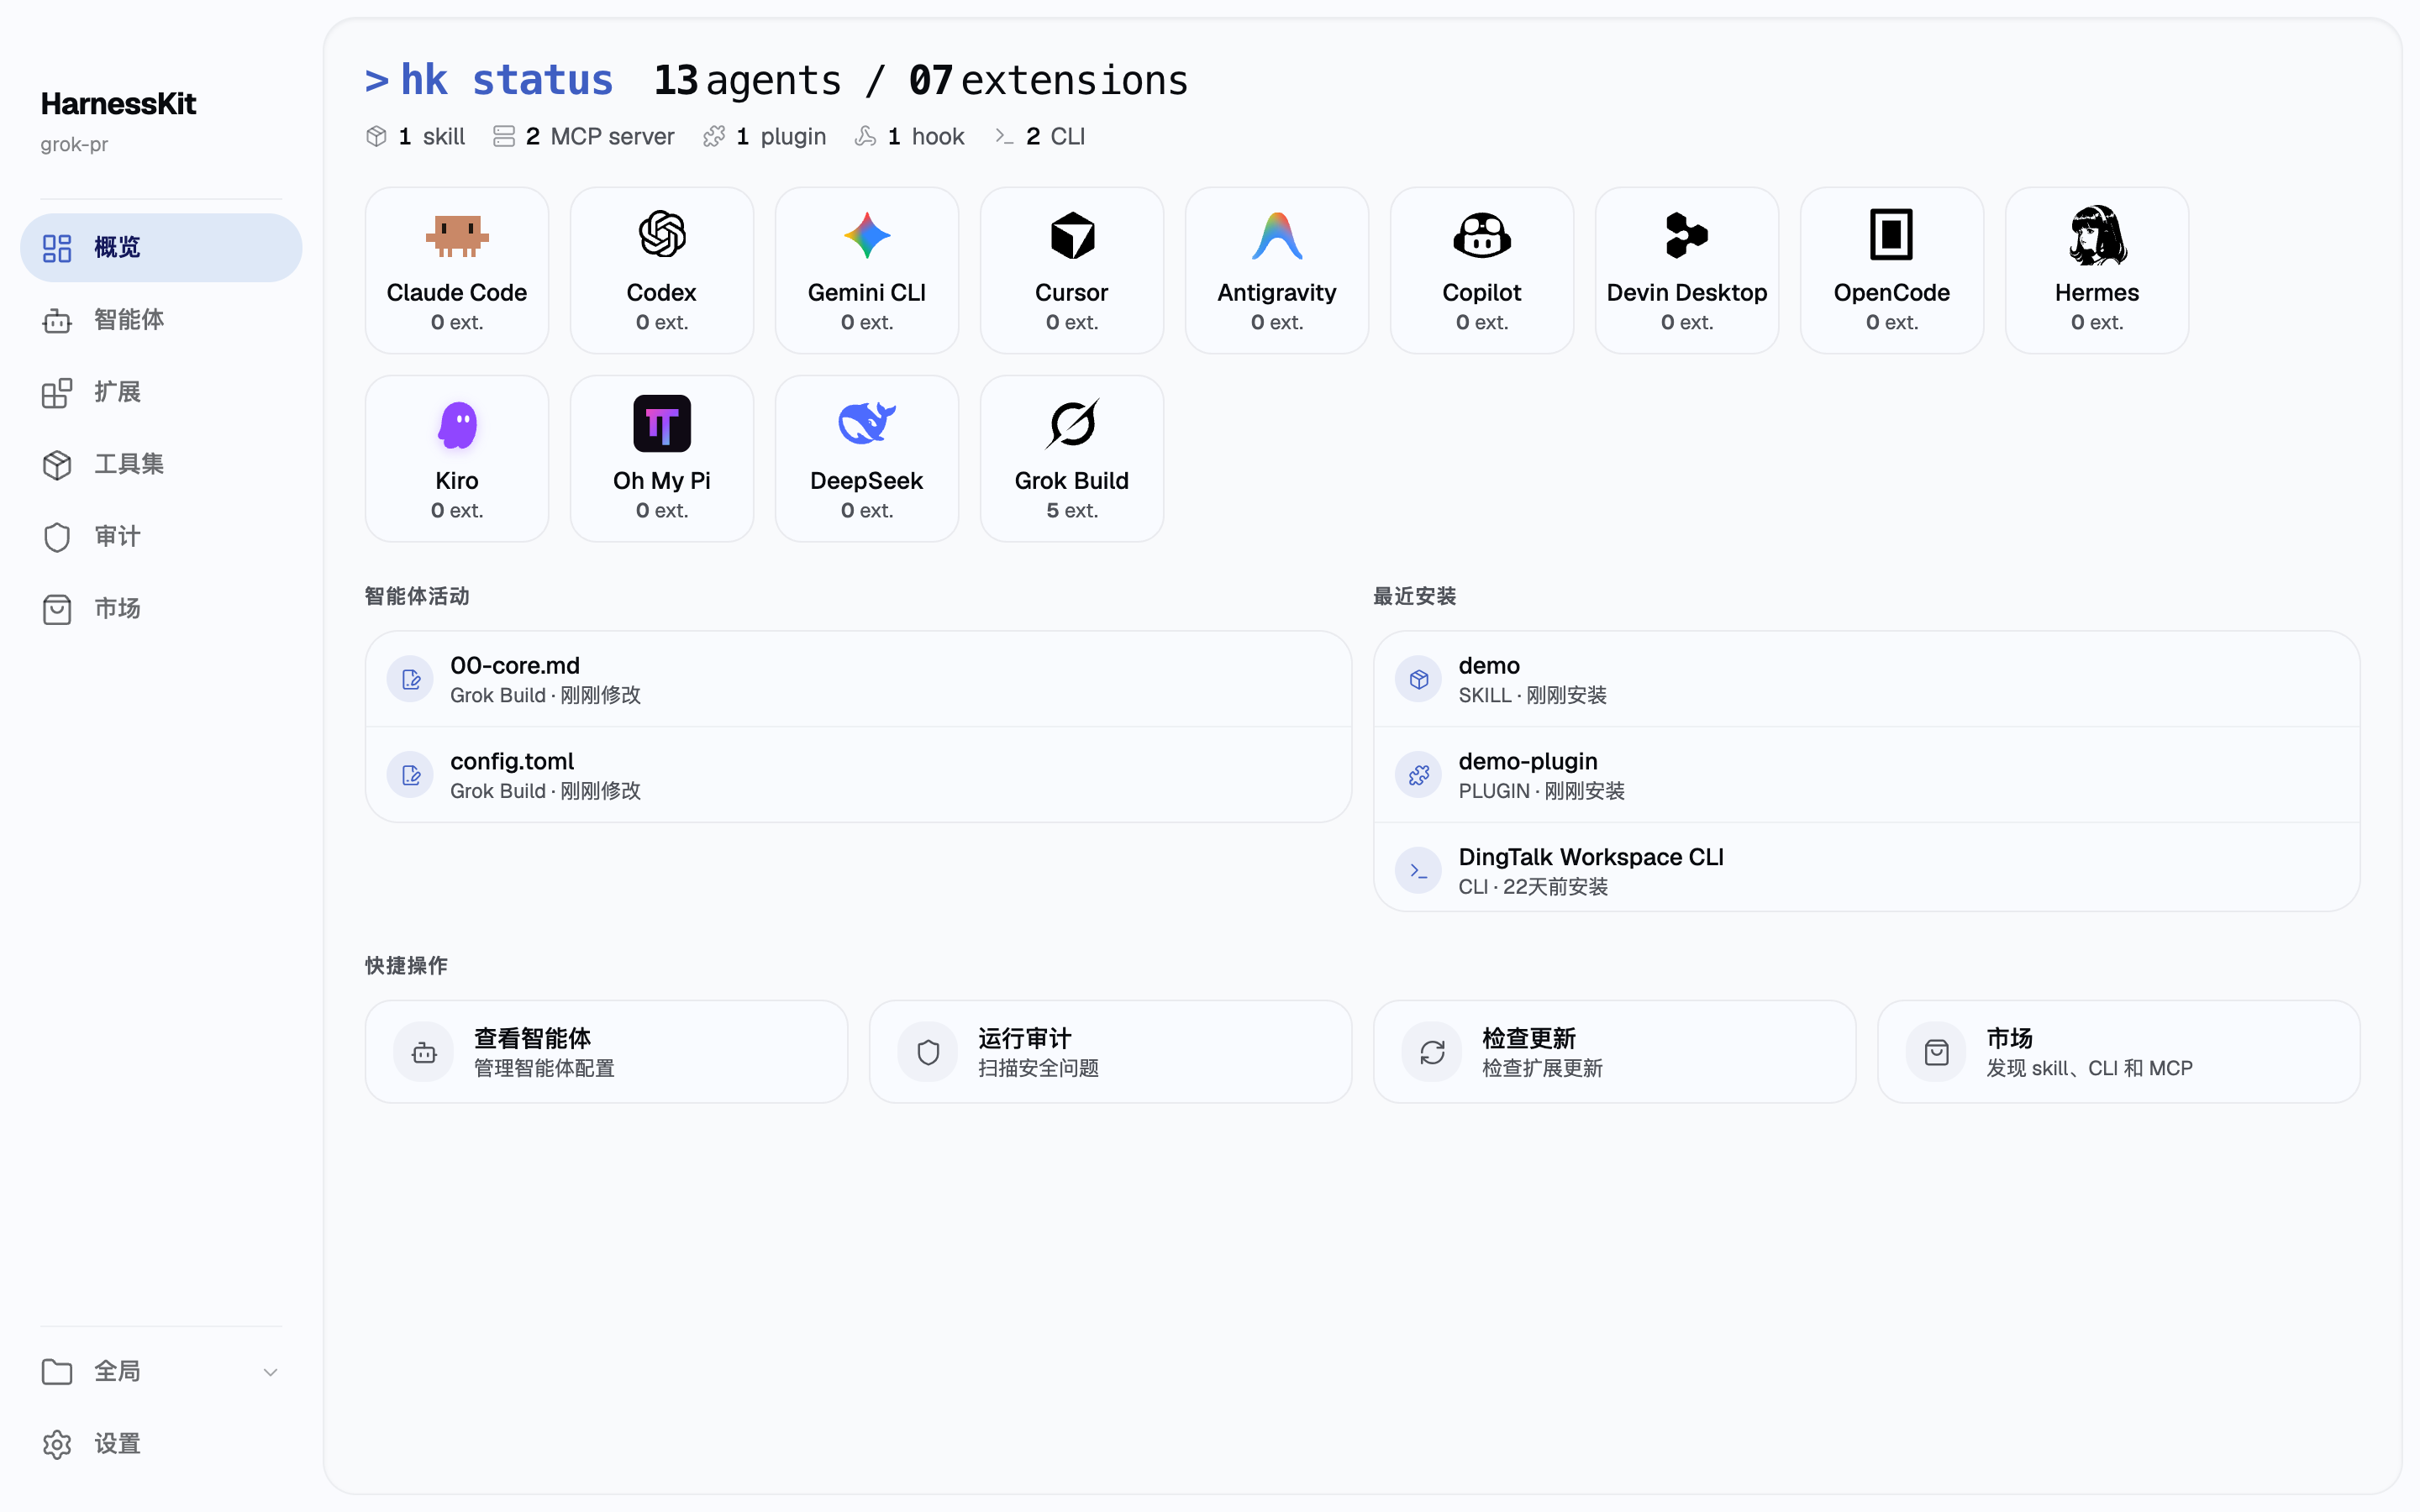Navigate to the 审计 audit page
The height and width of the screenshot is (1512, 2420).
pyautogui.click(x=161, y=536)
